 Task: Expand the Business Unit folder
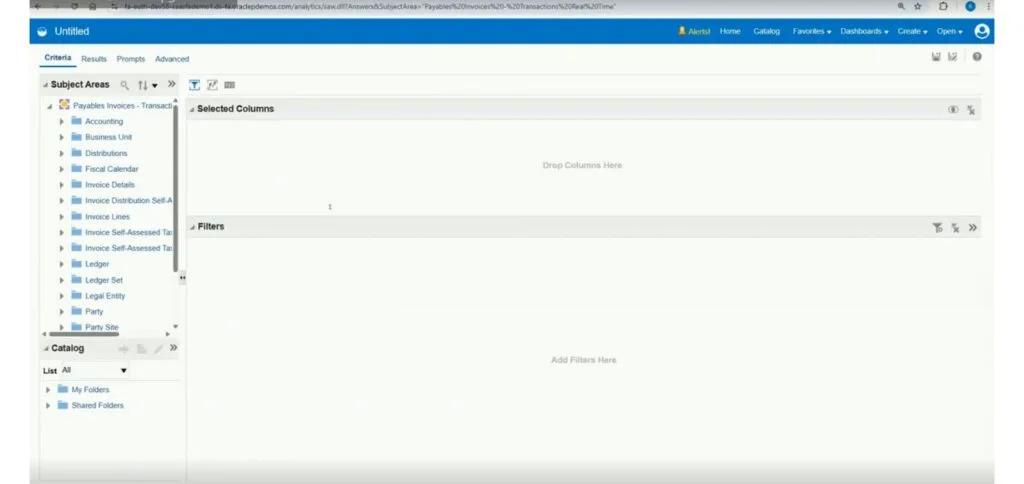click(x=61, y=137)
